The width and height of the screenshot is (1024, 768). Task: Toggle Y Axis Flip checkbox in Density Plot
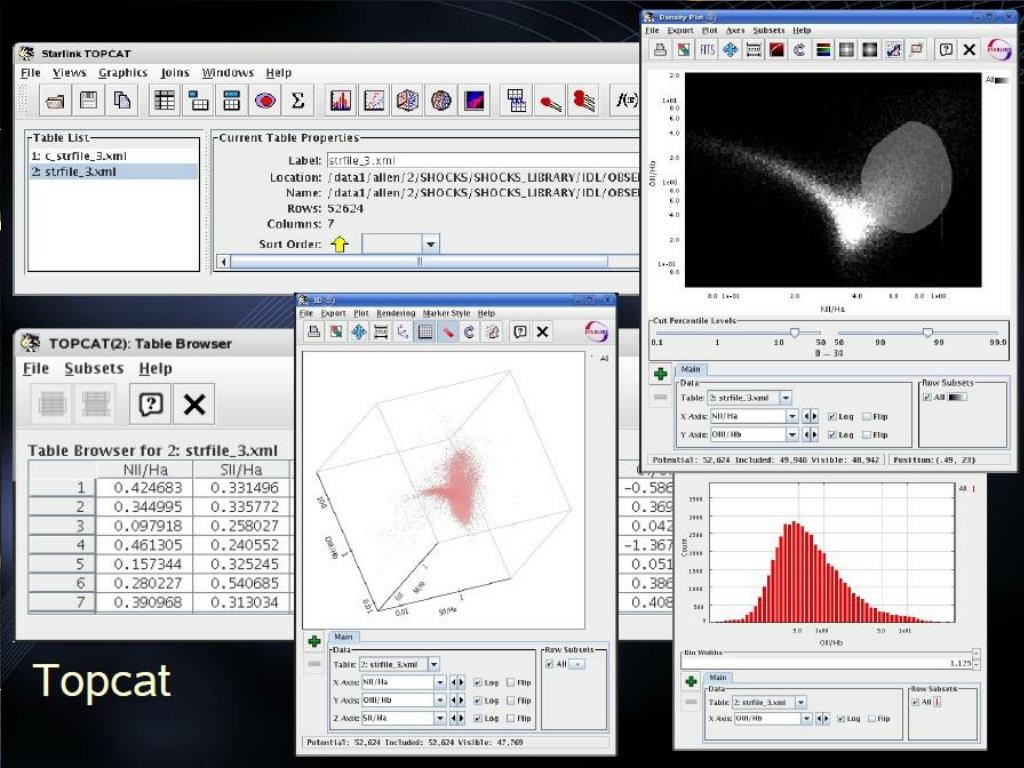pyautogui.click(x=867, y=434)
